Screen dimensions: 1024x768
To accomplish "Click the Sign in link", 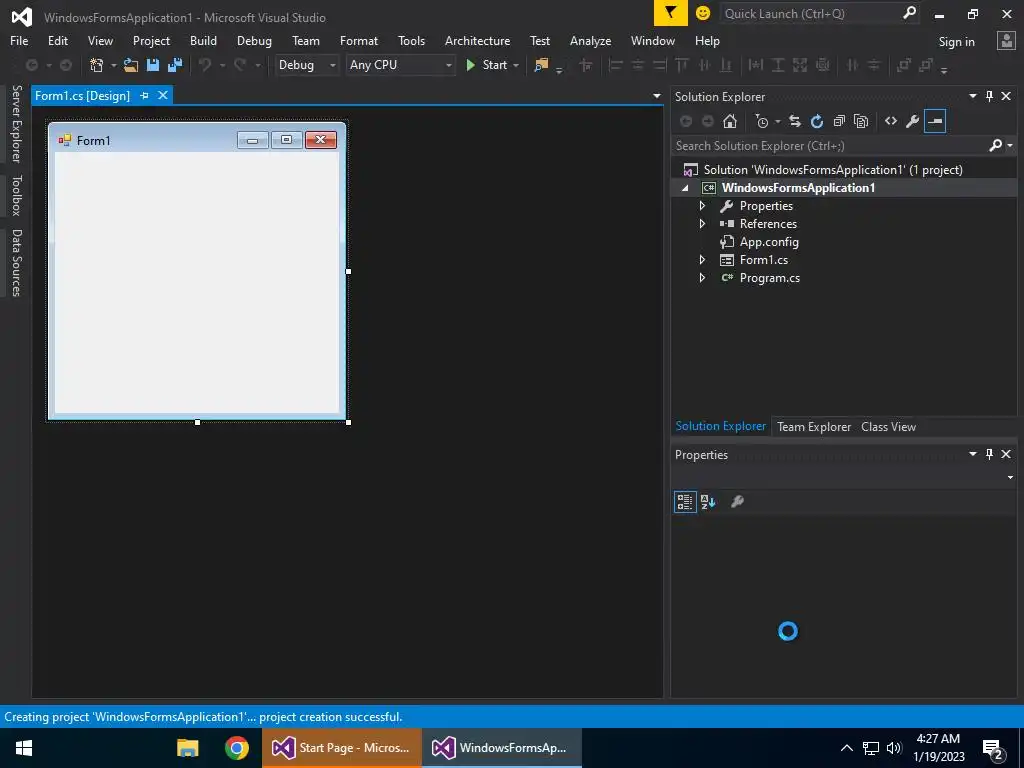I will point(956,41).
